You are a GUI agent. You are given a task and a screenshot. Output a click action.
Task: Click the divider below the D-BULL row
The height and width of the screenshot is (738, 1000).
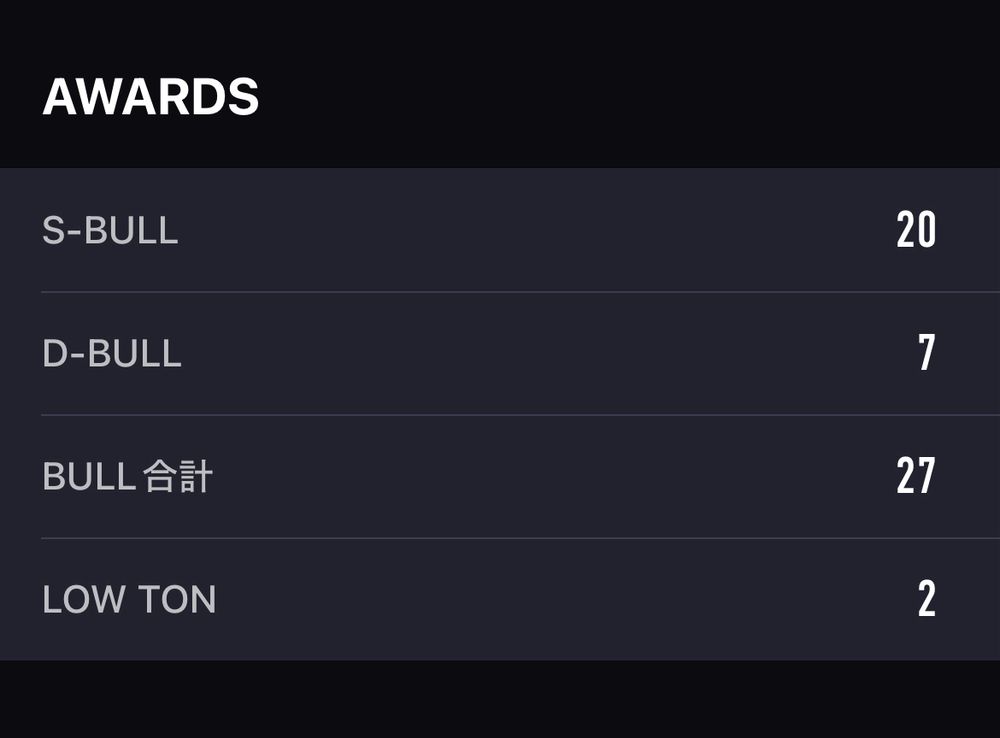pos(520,415)
